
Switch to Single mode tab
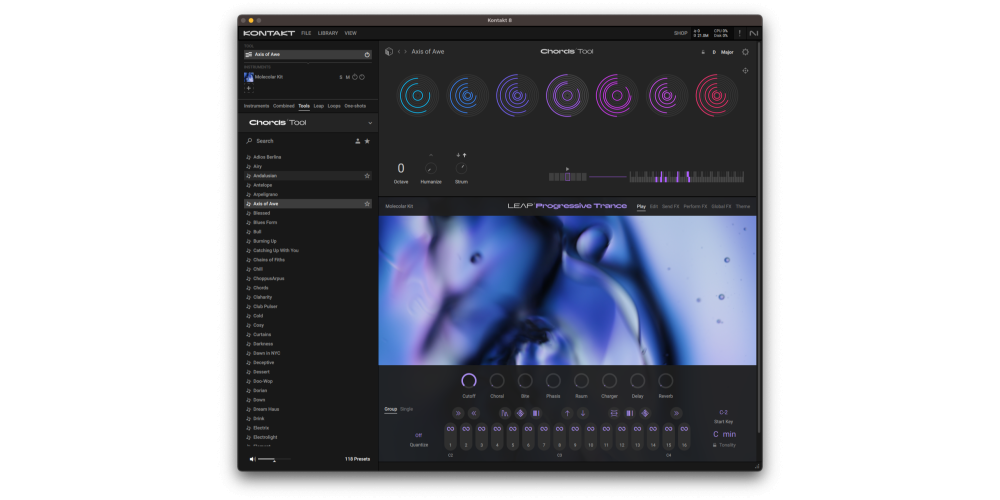click(x=406, y=409)
